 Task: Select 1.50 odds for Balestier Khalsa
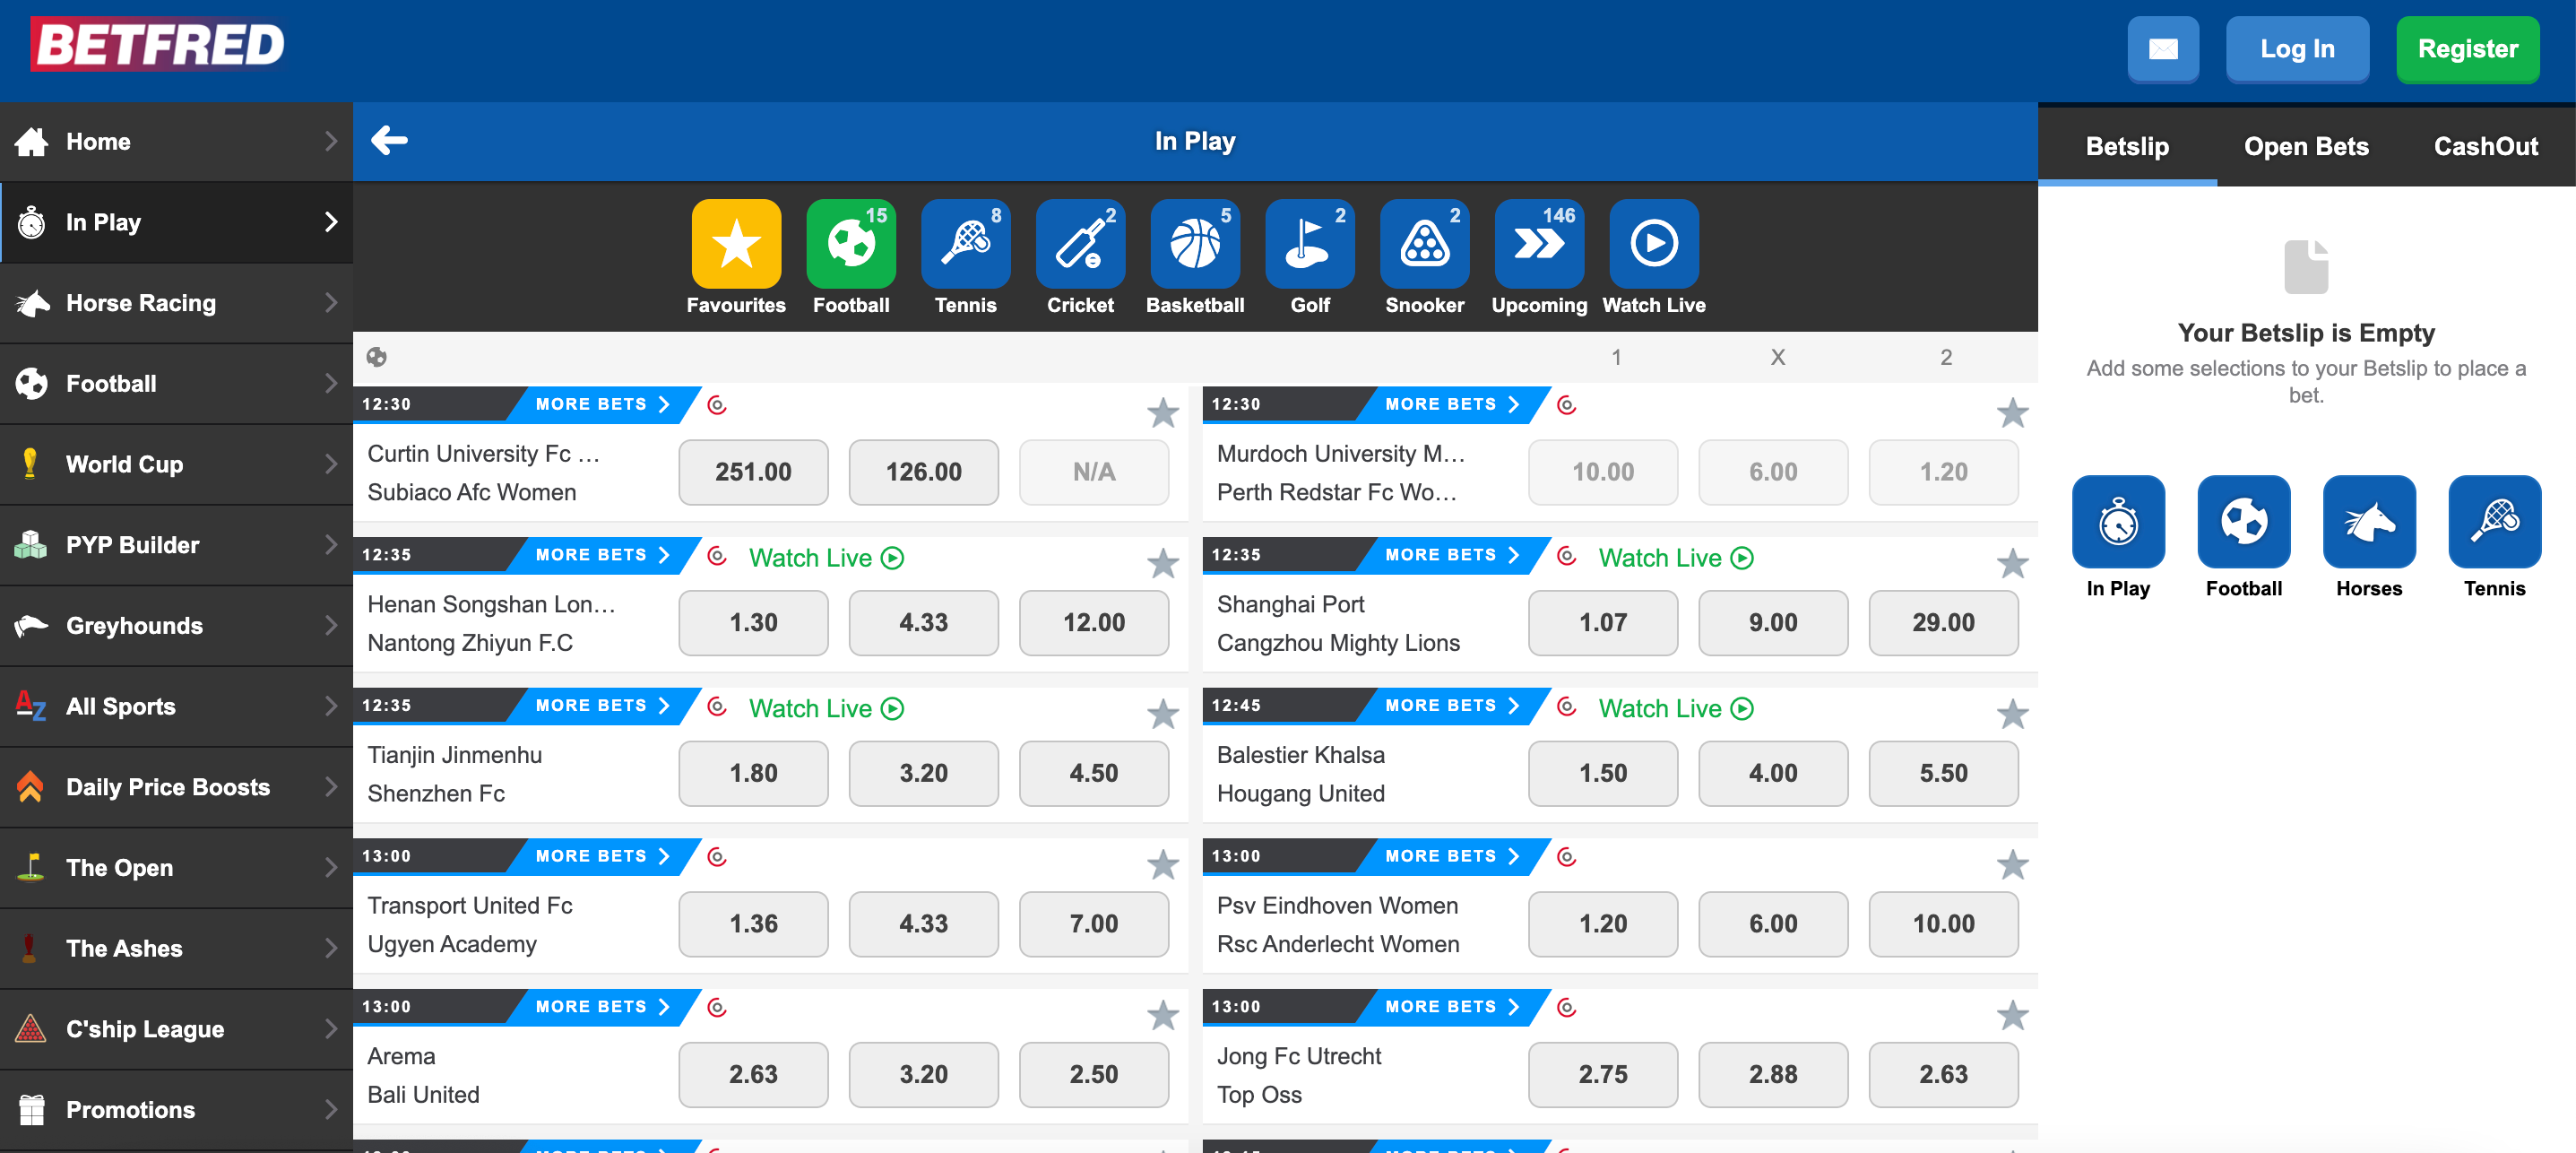click(1602, 773)
